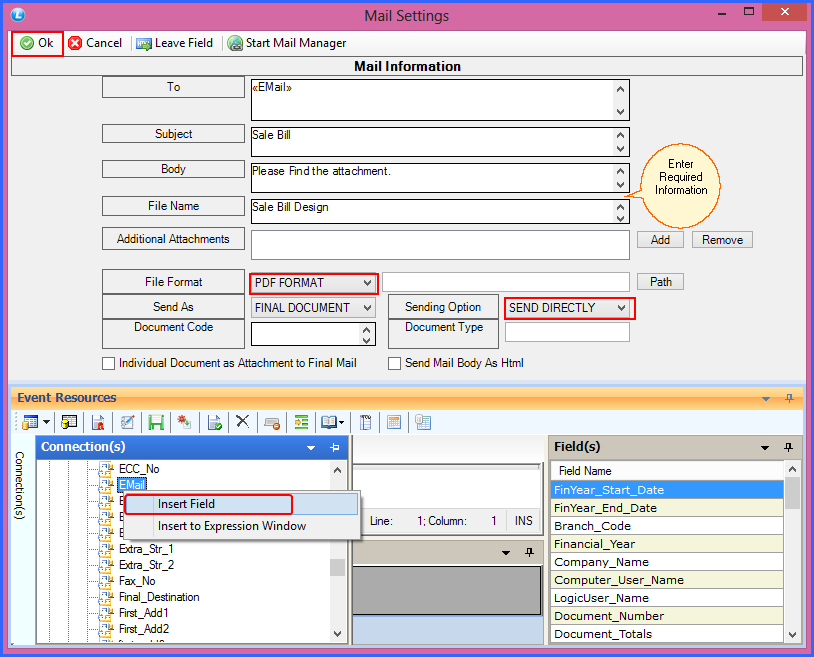
Task: Click the black X delete icon
Action: 242,421
